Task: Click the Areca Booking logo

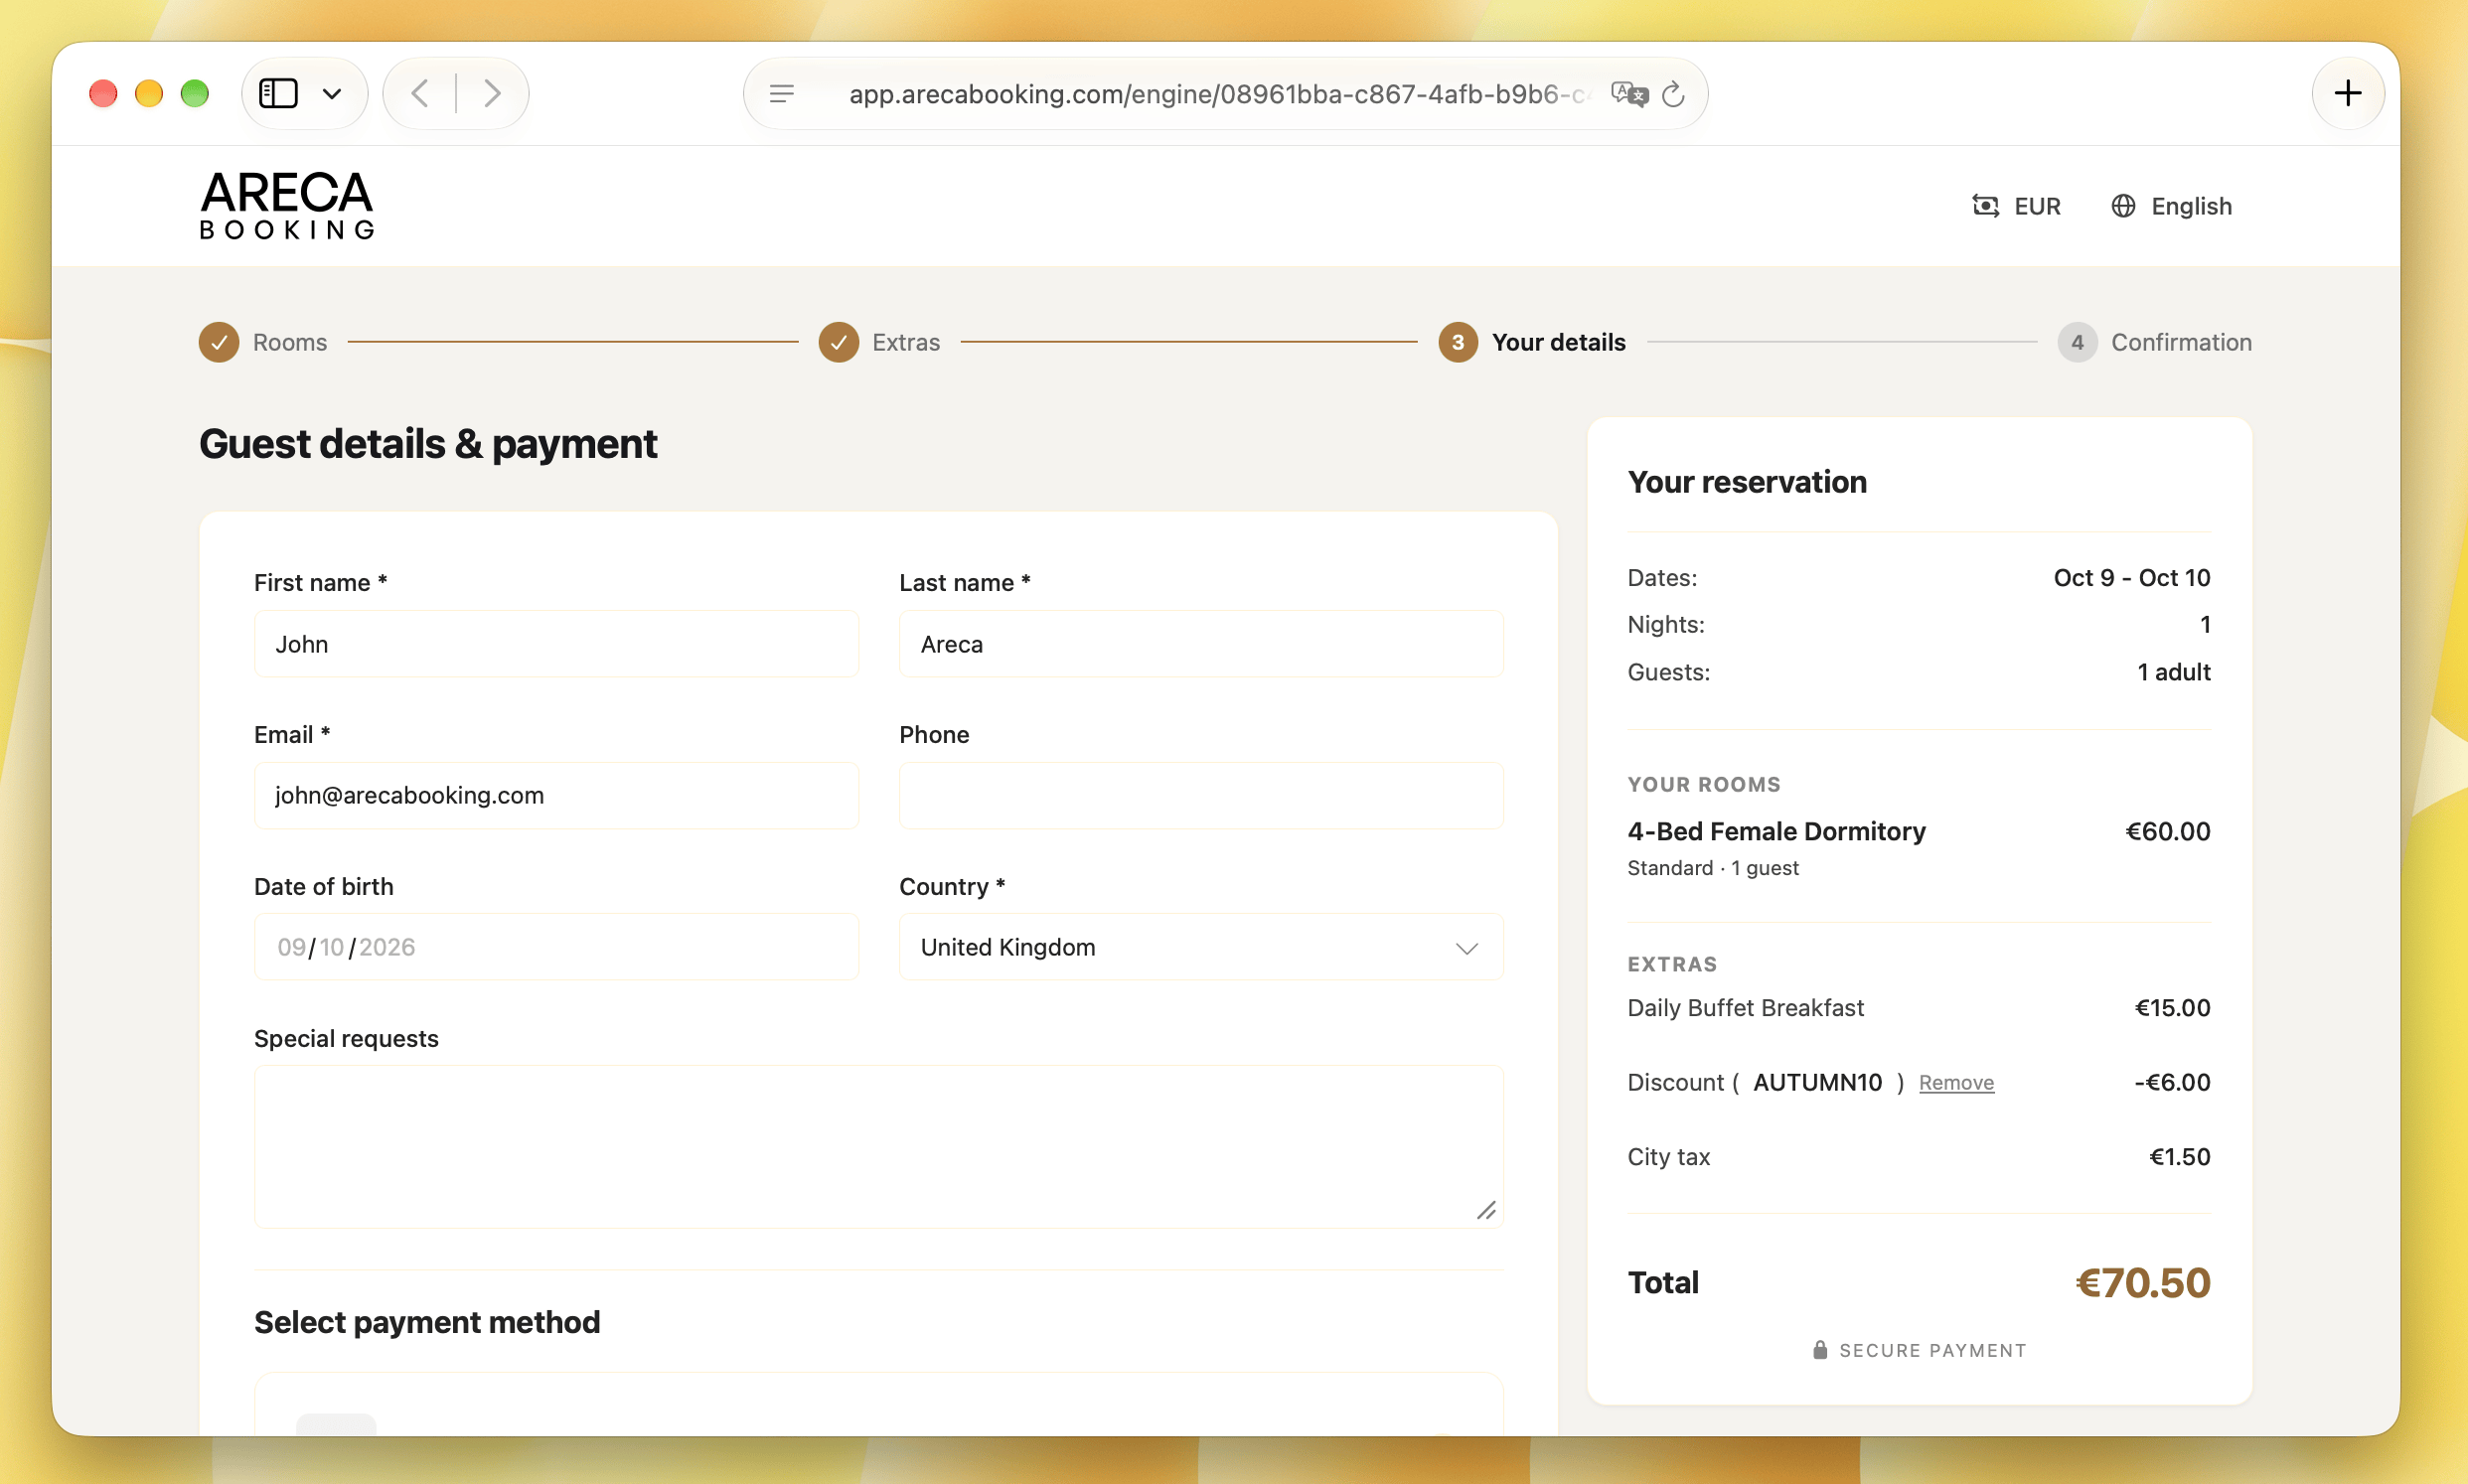Action: 287,205
